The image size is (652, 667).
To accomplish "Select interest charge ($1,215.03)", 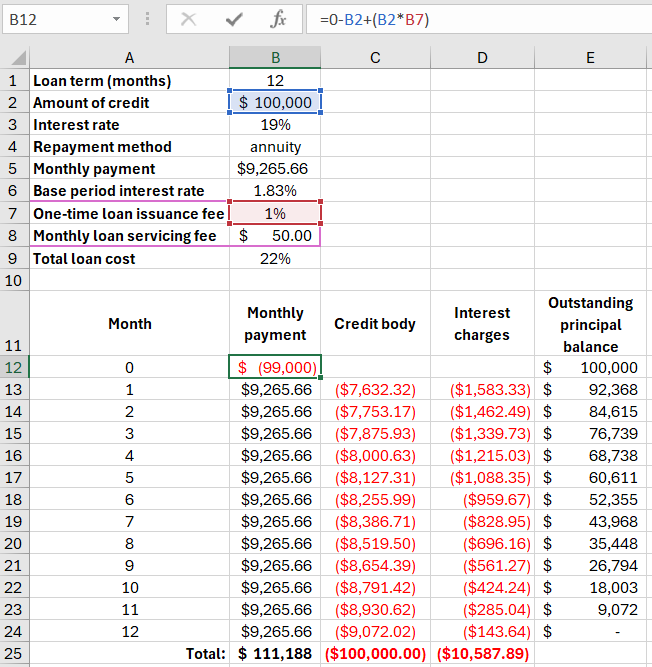I will 482,456.
